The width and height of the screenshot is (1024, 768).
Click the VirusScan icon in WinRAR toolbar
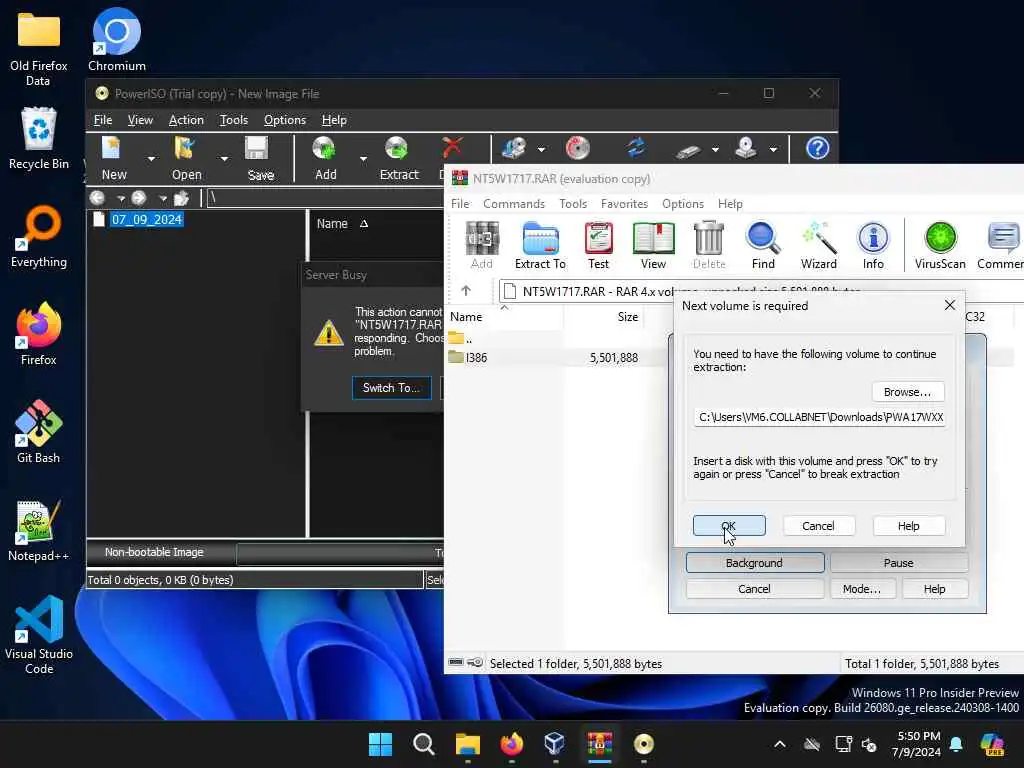pos(940,246)
